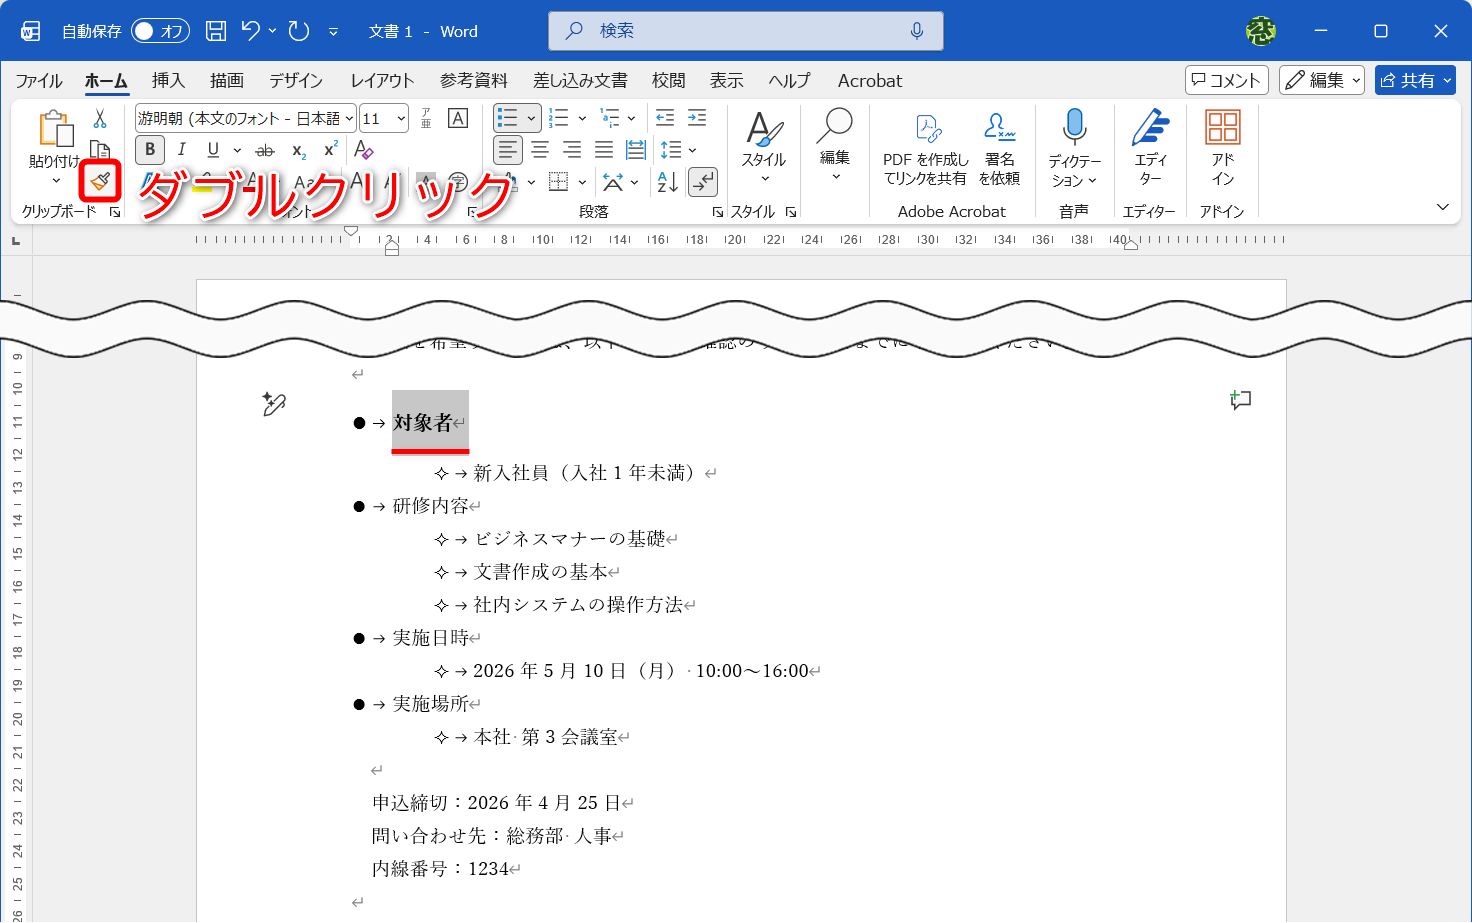The image size is (1472, 923).
Task: Toggle Underline formatting
Action: click(214, 149)
